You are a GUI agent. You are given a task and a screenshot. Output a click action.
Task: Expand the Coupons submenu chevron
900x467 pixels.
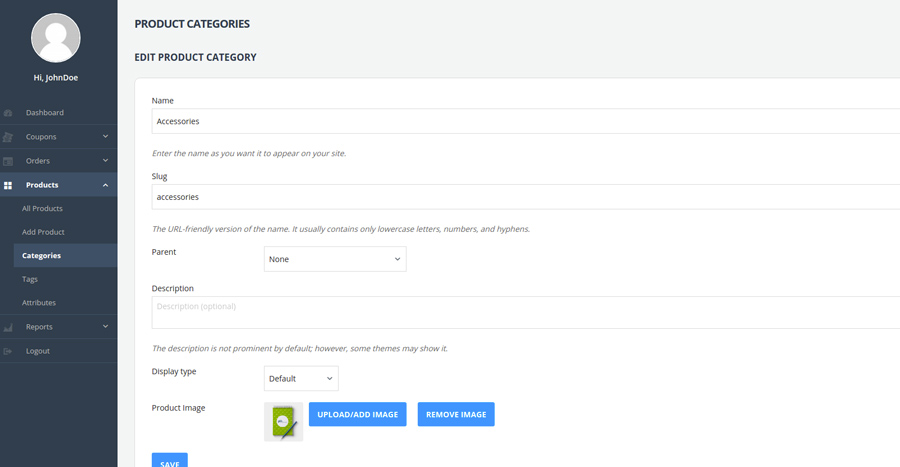pyautogui.click(x=105, y=137)
